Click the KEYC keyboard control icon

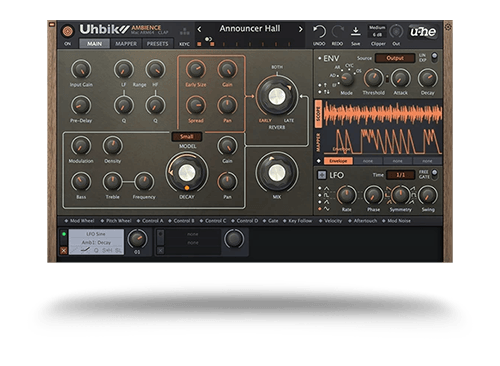tap(184, 32)
